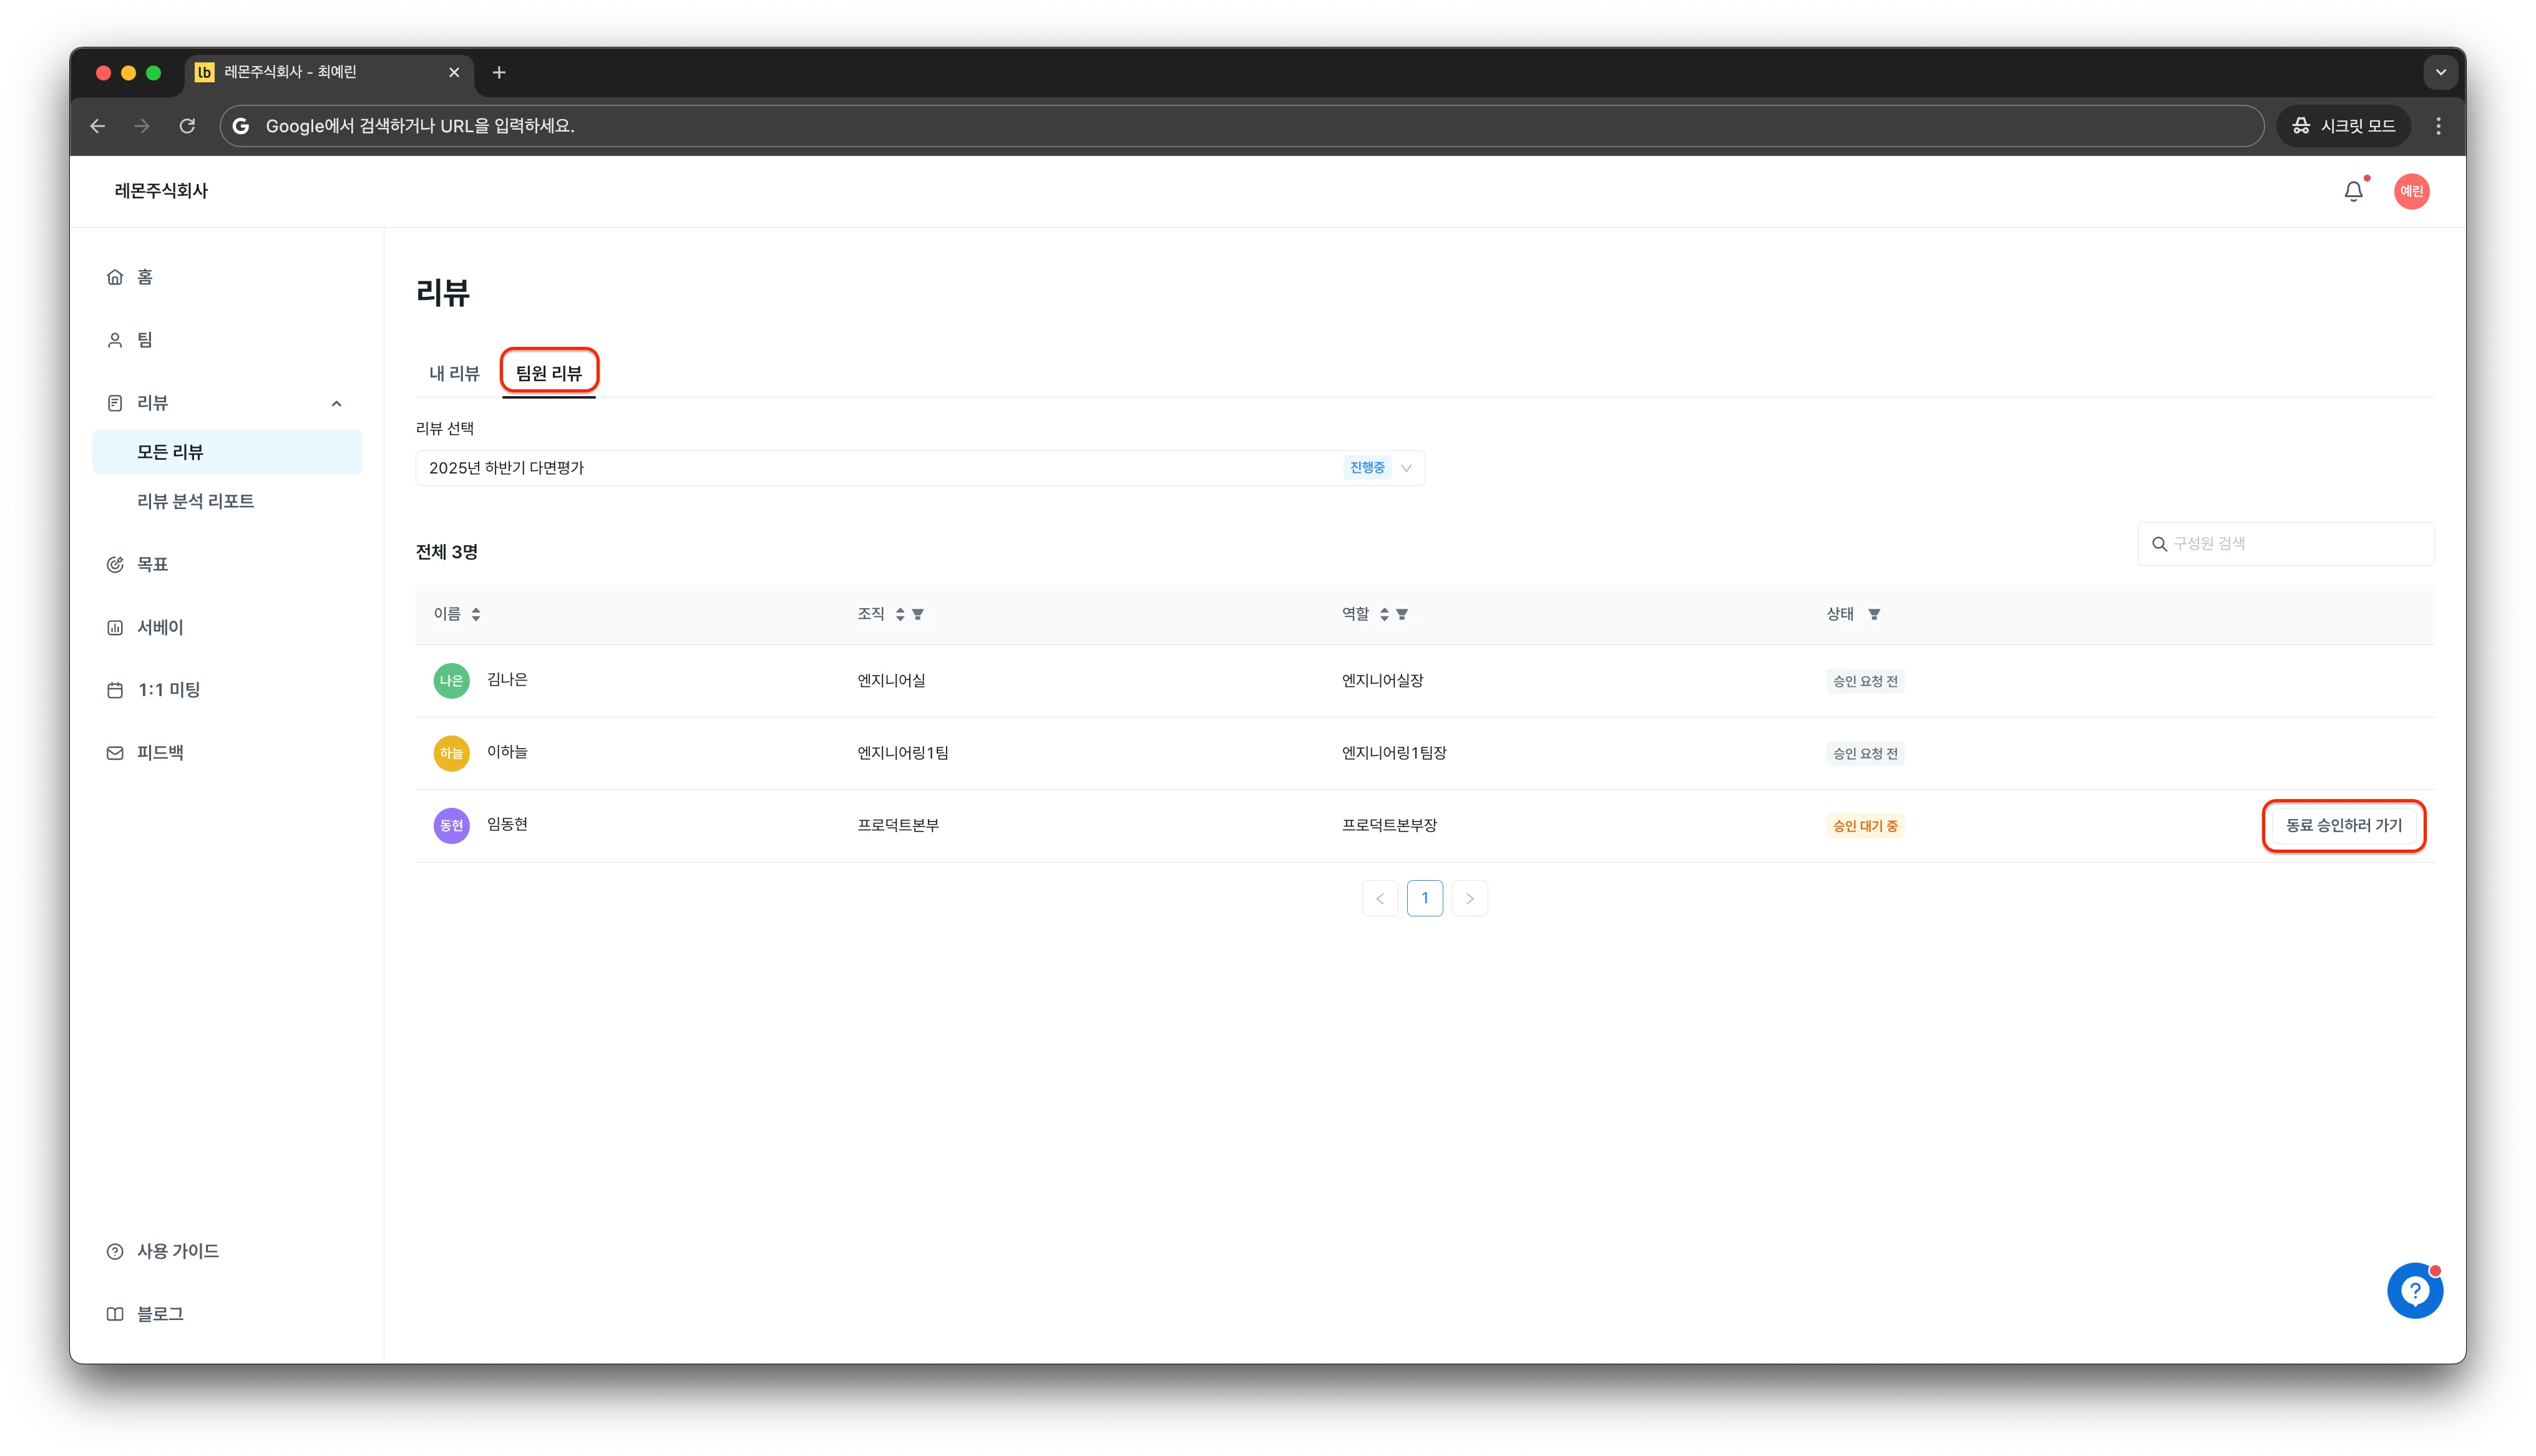Open the 예린 profile avatar menu

pyautogui.click(x=2411, y=191)
